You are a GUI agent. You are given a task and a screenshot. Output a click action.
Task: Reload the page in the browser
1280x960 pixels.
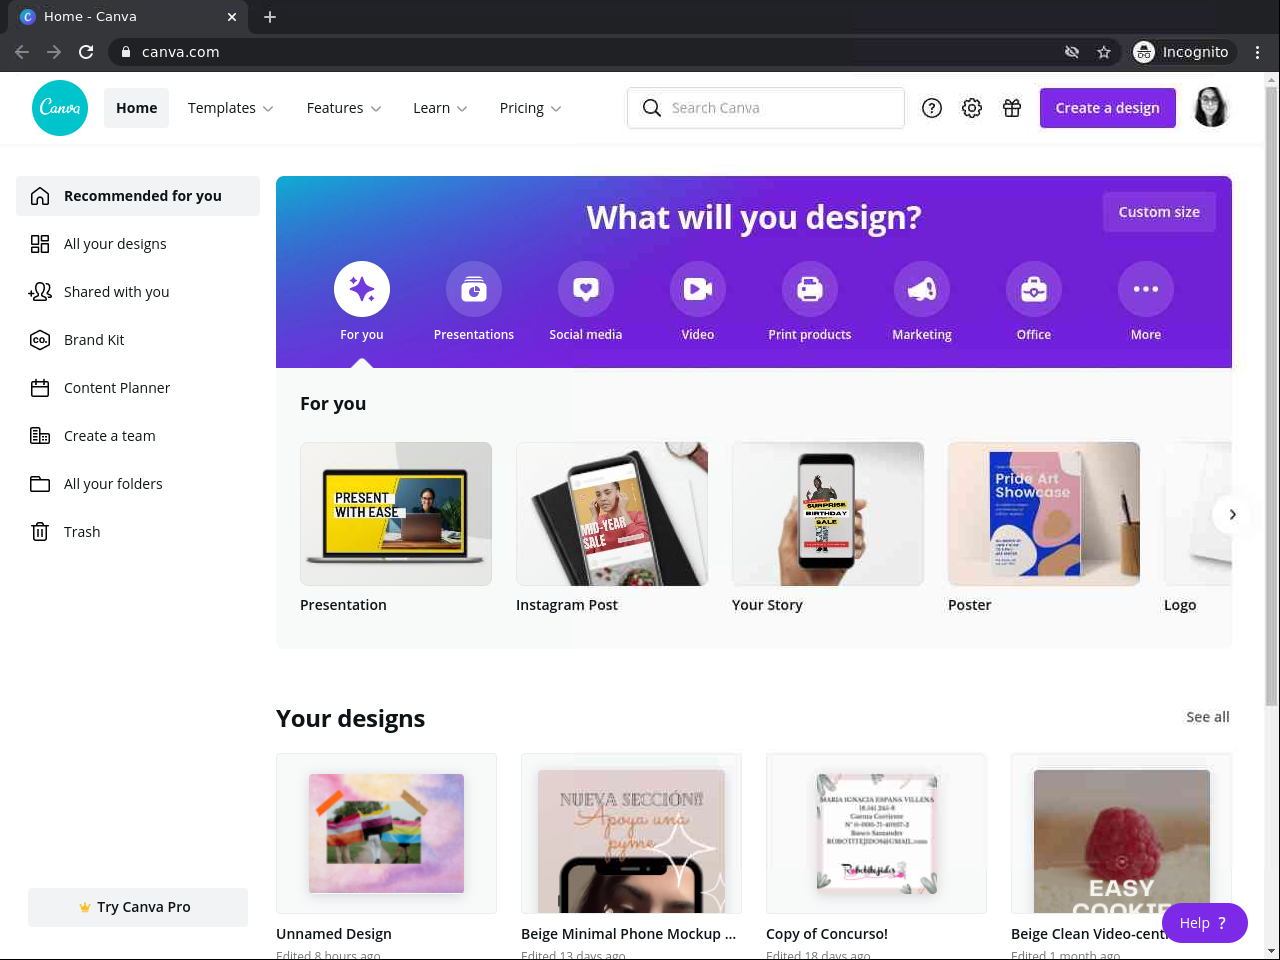pyautogui.click(x=86, y=52)
